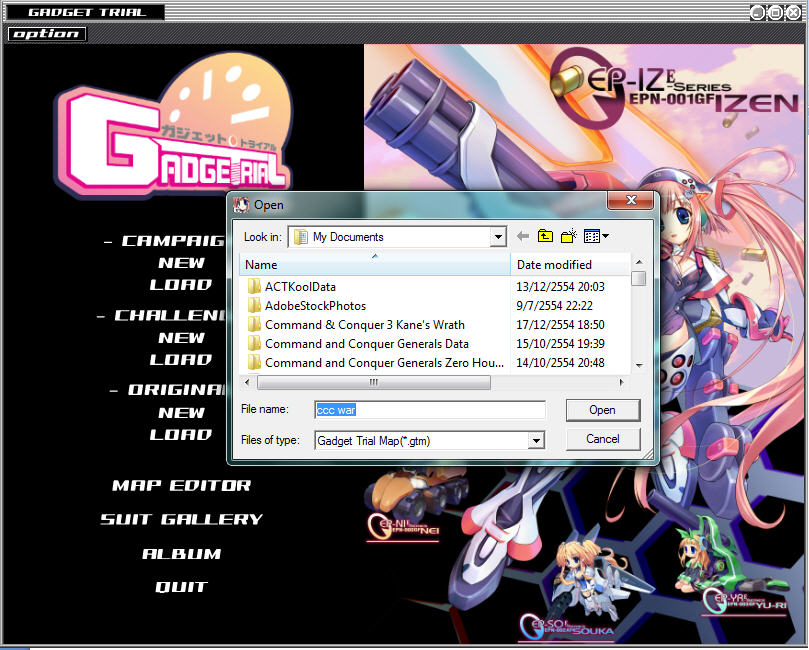Click the Kane's Wrath folder icon
This screenshot has height=650, width=809.
click(254, 324)
